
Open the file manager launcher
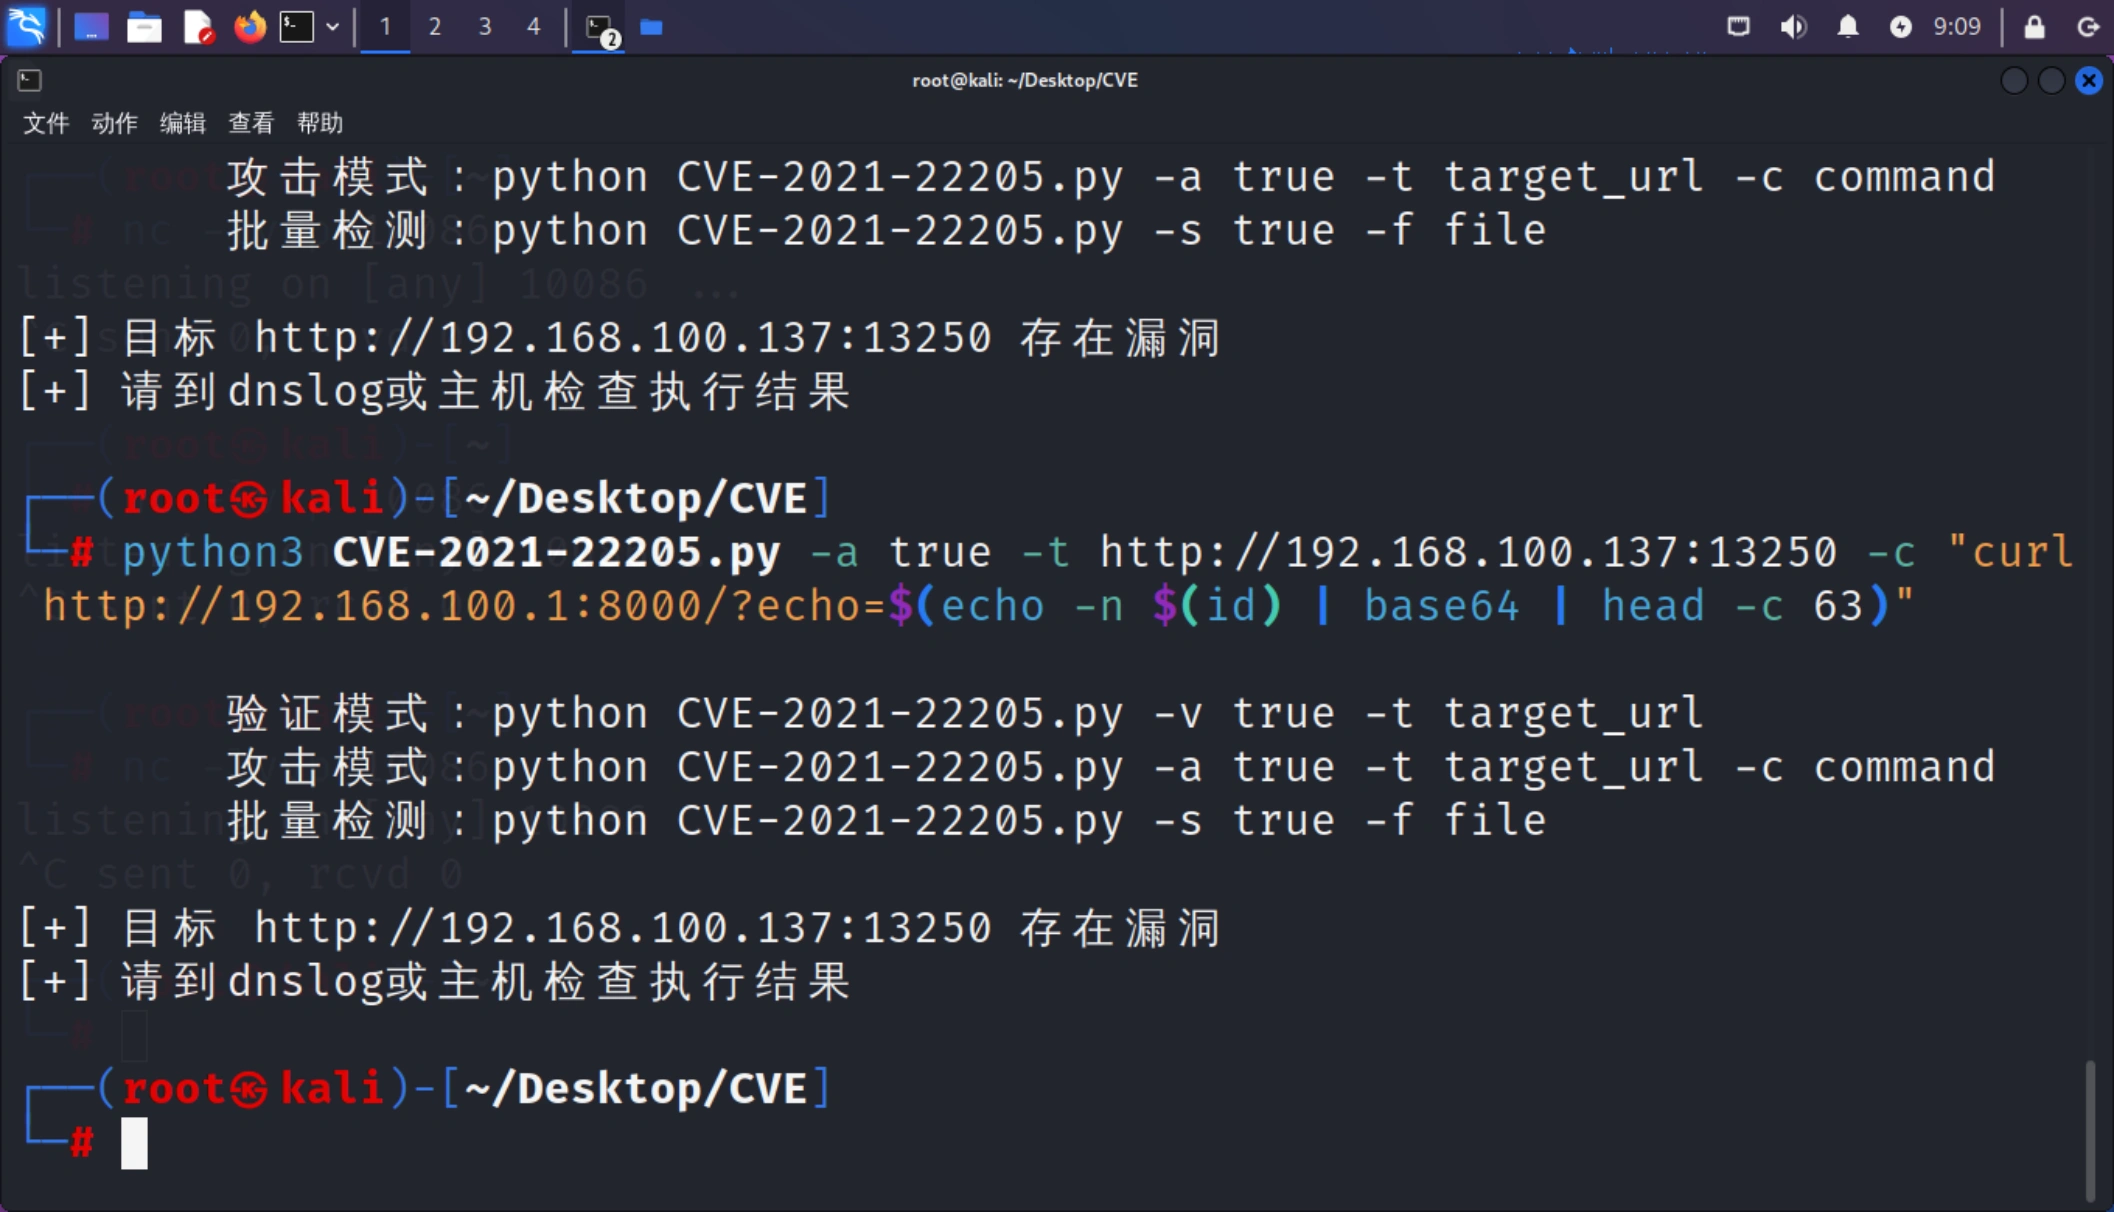[144, 27]
